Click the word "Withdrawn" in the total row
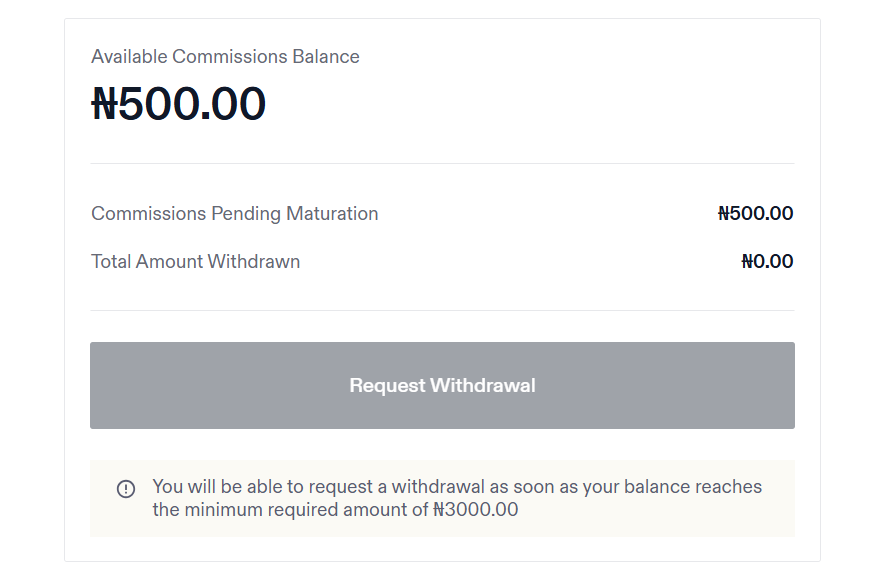Image resolution: width=876 pixels, height=567 pixels. (x=254, y=262)
